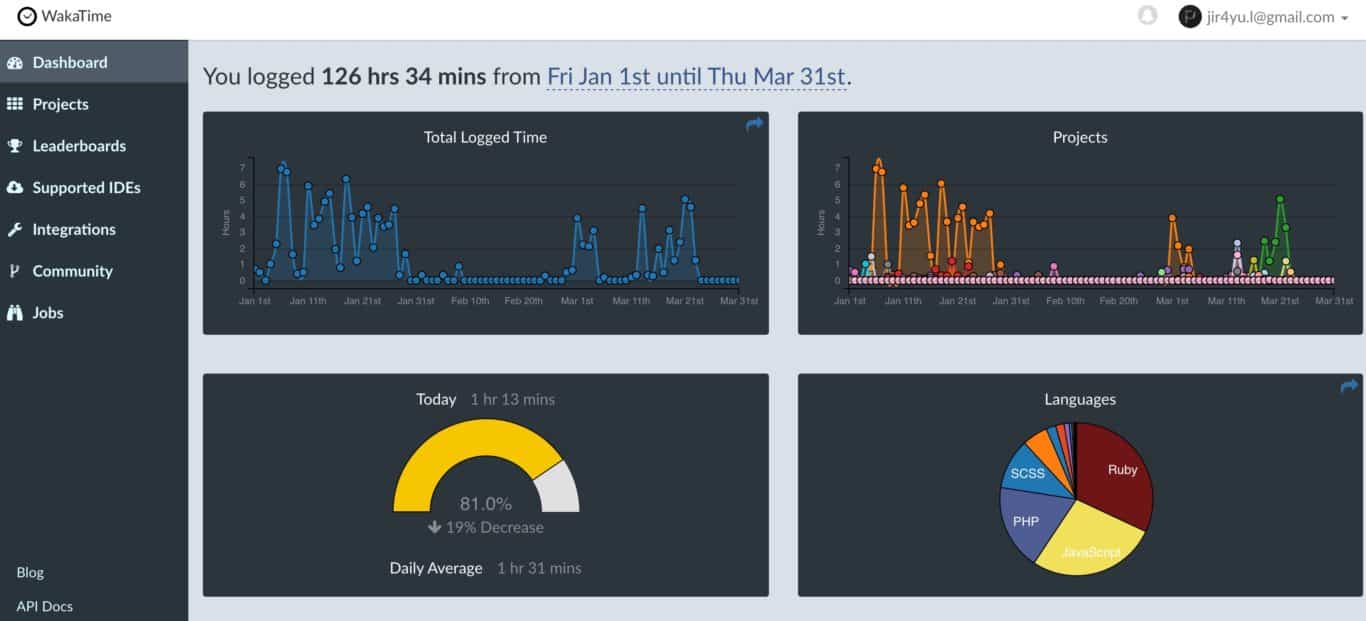Click the 'Projects' chart title
Image resolution: width=1366 pixels, height=621 pixels.
click(x=1080, y=137)
